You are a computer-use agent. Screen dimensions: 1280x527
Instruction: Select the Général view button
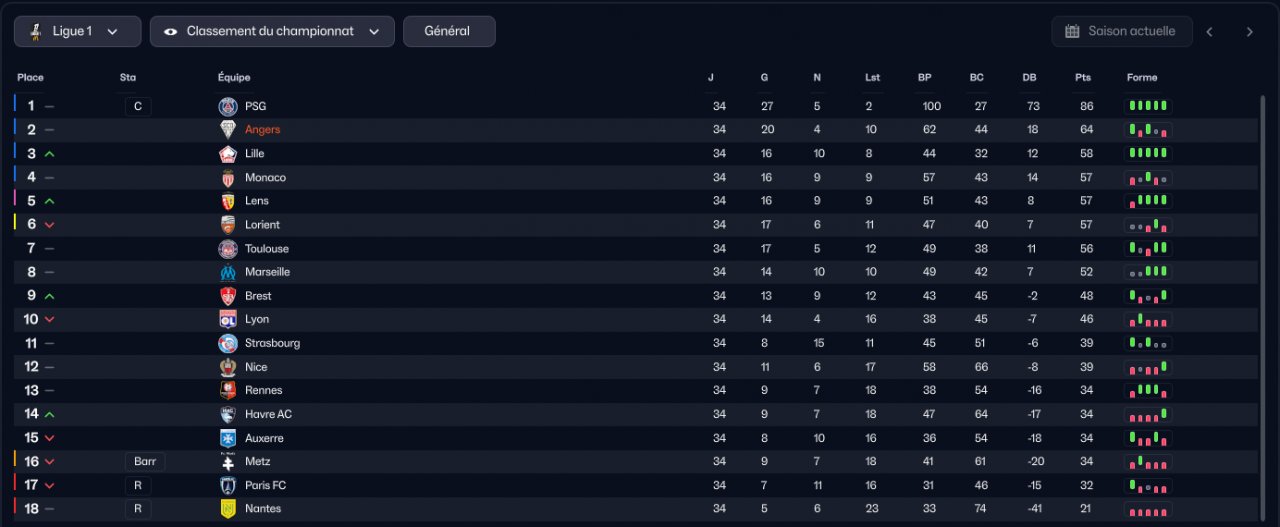coord(449,31)
